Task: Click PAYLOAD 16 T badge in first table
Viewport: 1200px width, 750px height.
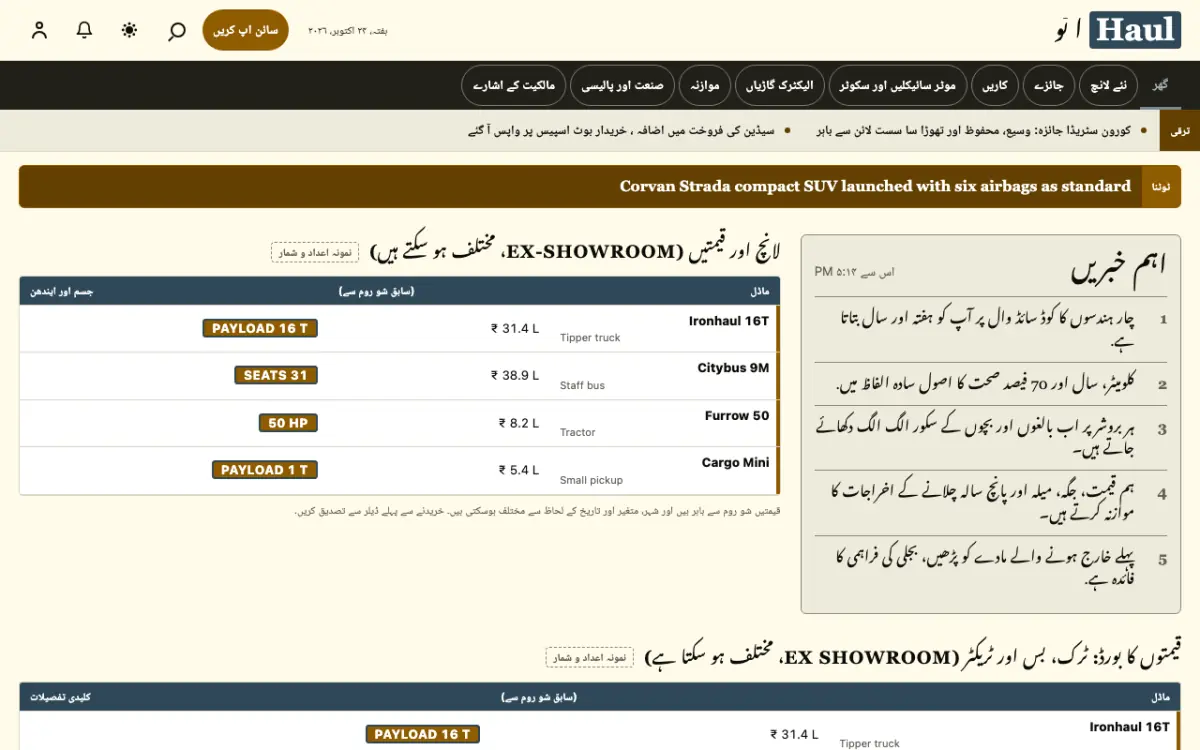Action: pos(260,328)
